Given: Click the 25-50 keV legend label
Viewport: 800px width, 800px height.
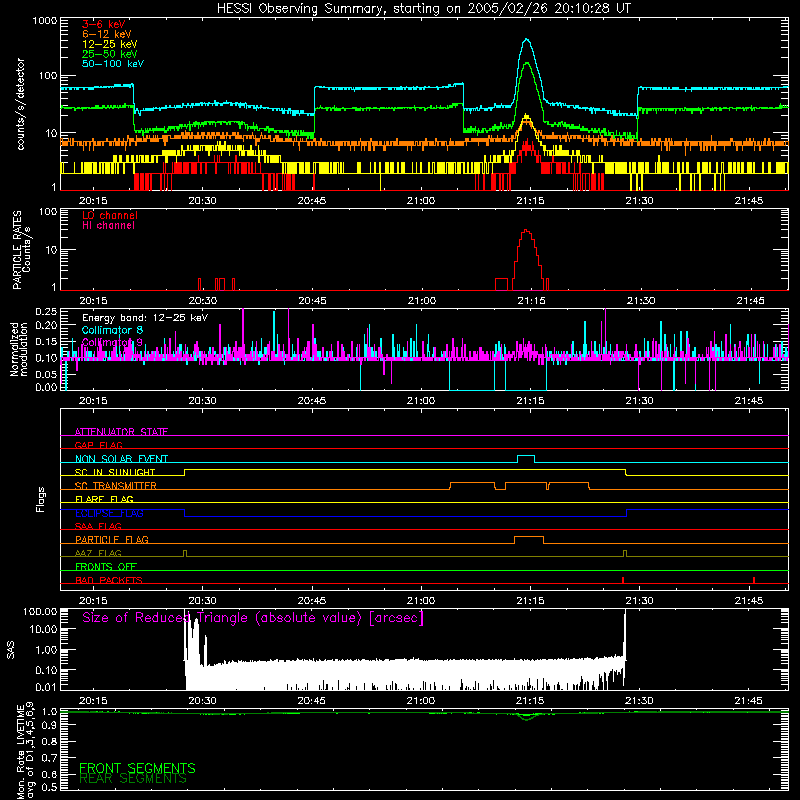Looking at the screenshot, I should [110, 54].
